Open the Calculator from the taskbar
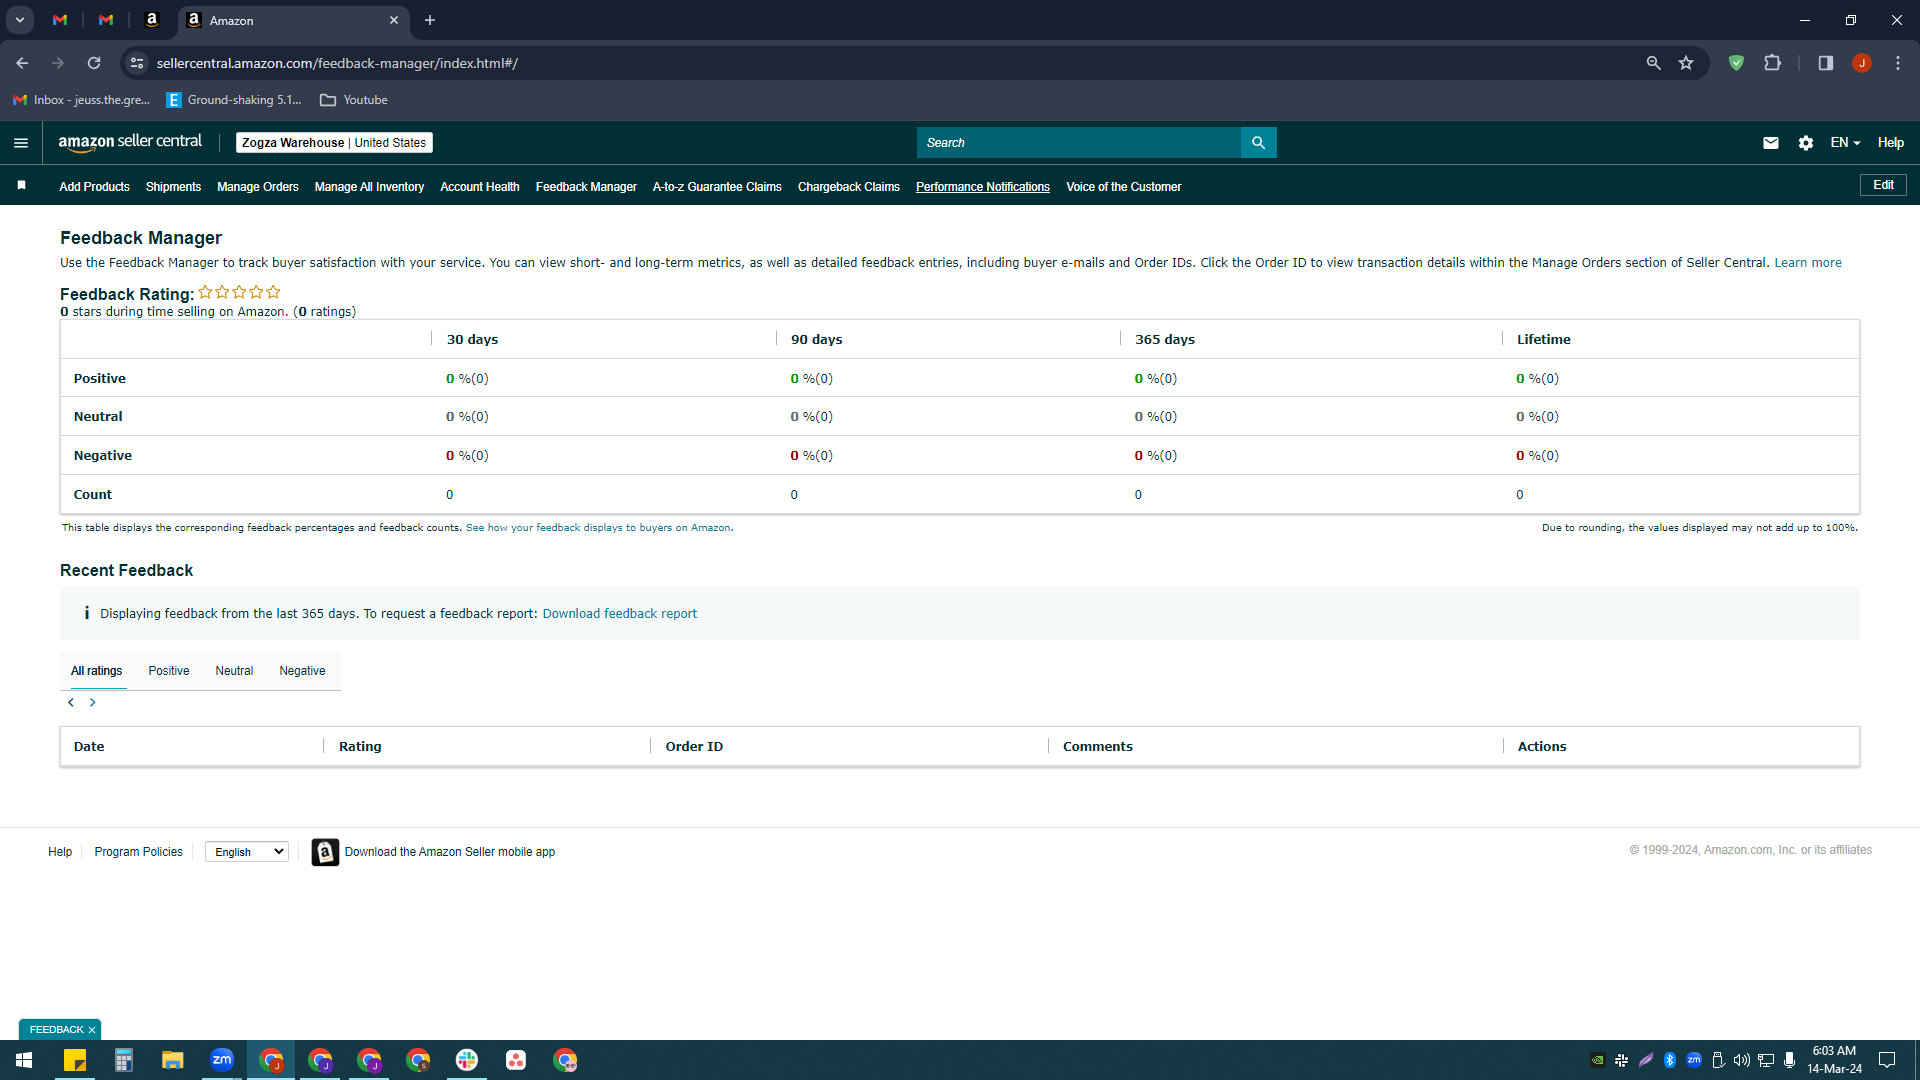Viewport: 1920px width, 1080px height. click(x=124, y=1060)
